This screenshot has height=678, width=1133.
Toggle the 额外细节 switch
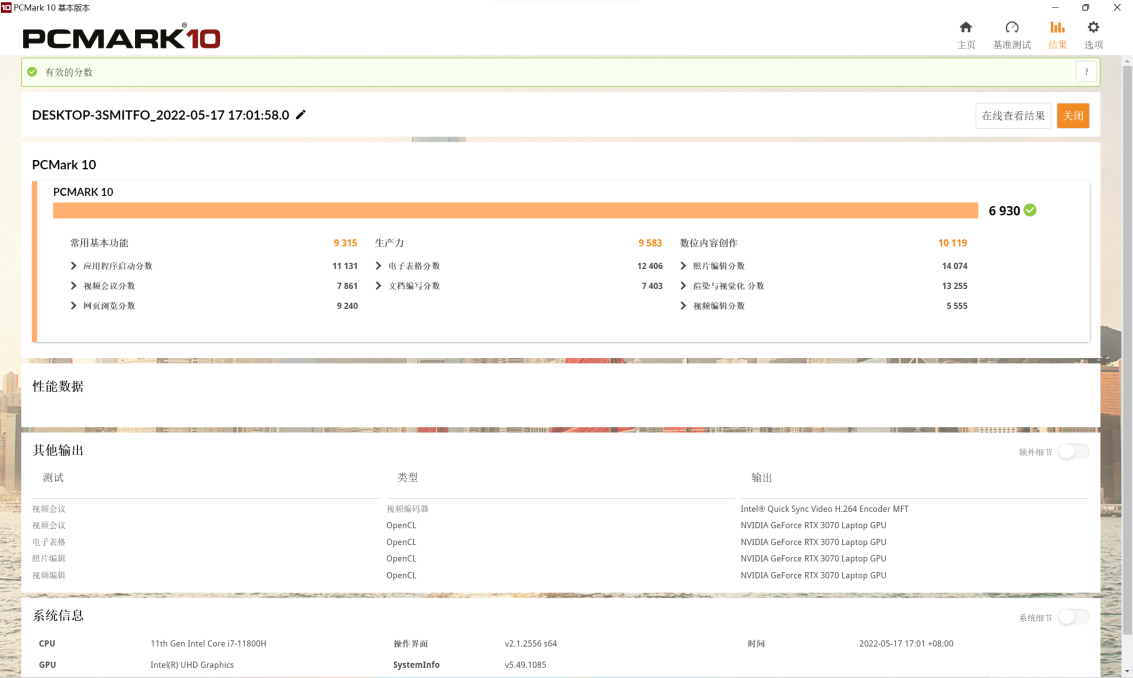(x=1073, y=452)
